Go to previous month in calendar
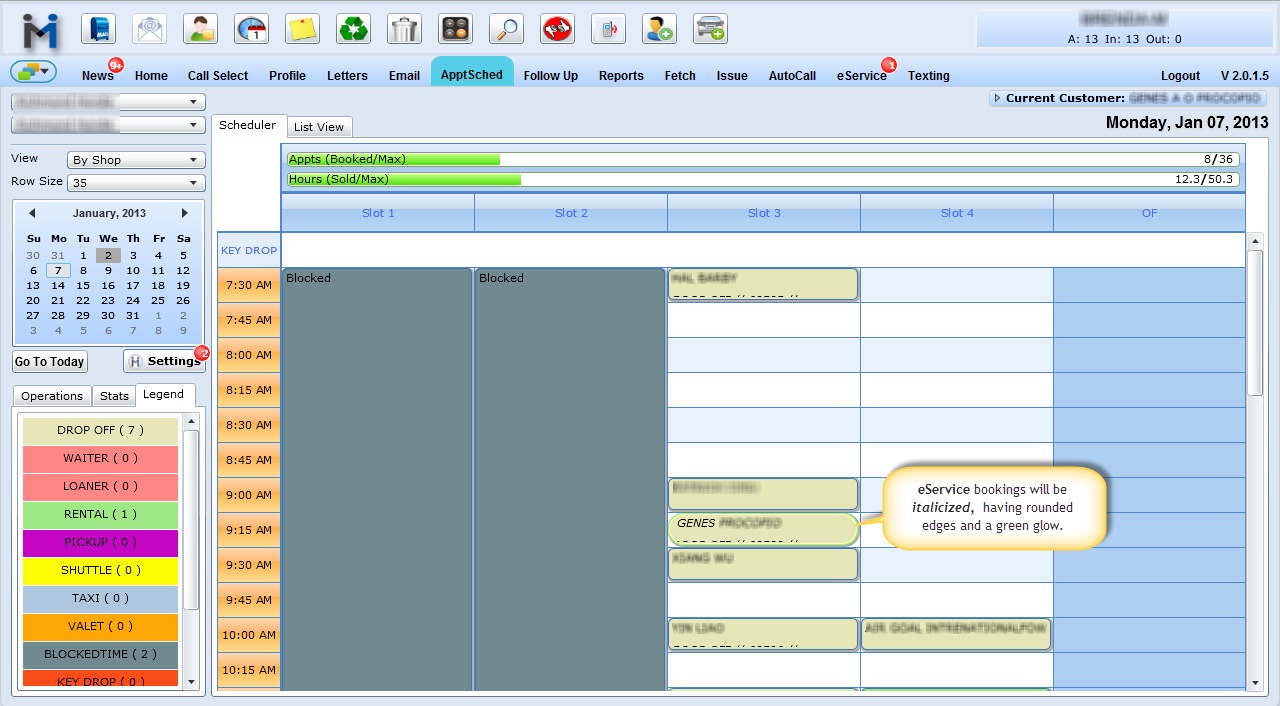 tap(32, 213)
